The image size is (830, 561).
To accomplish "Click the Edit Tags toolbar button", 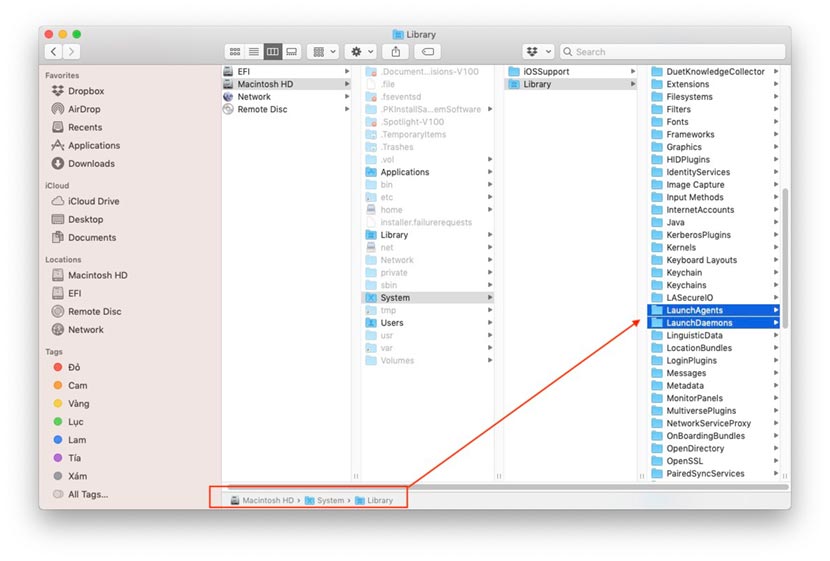I will click(x=428, y=52).
